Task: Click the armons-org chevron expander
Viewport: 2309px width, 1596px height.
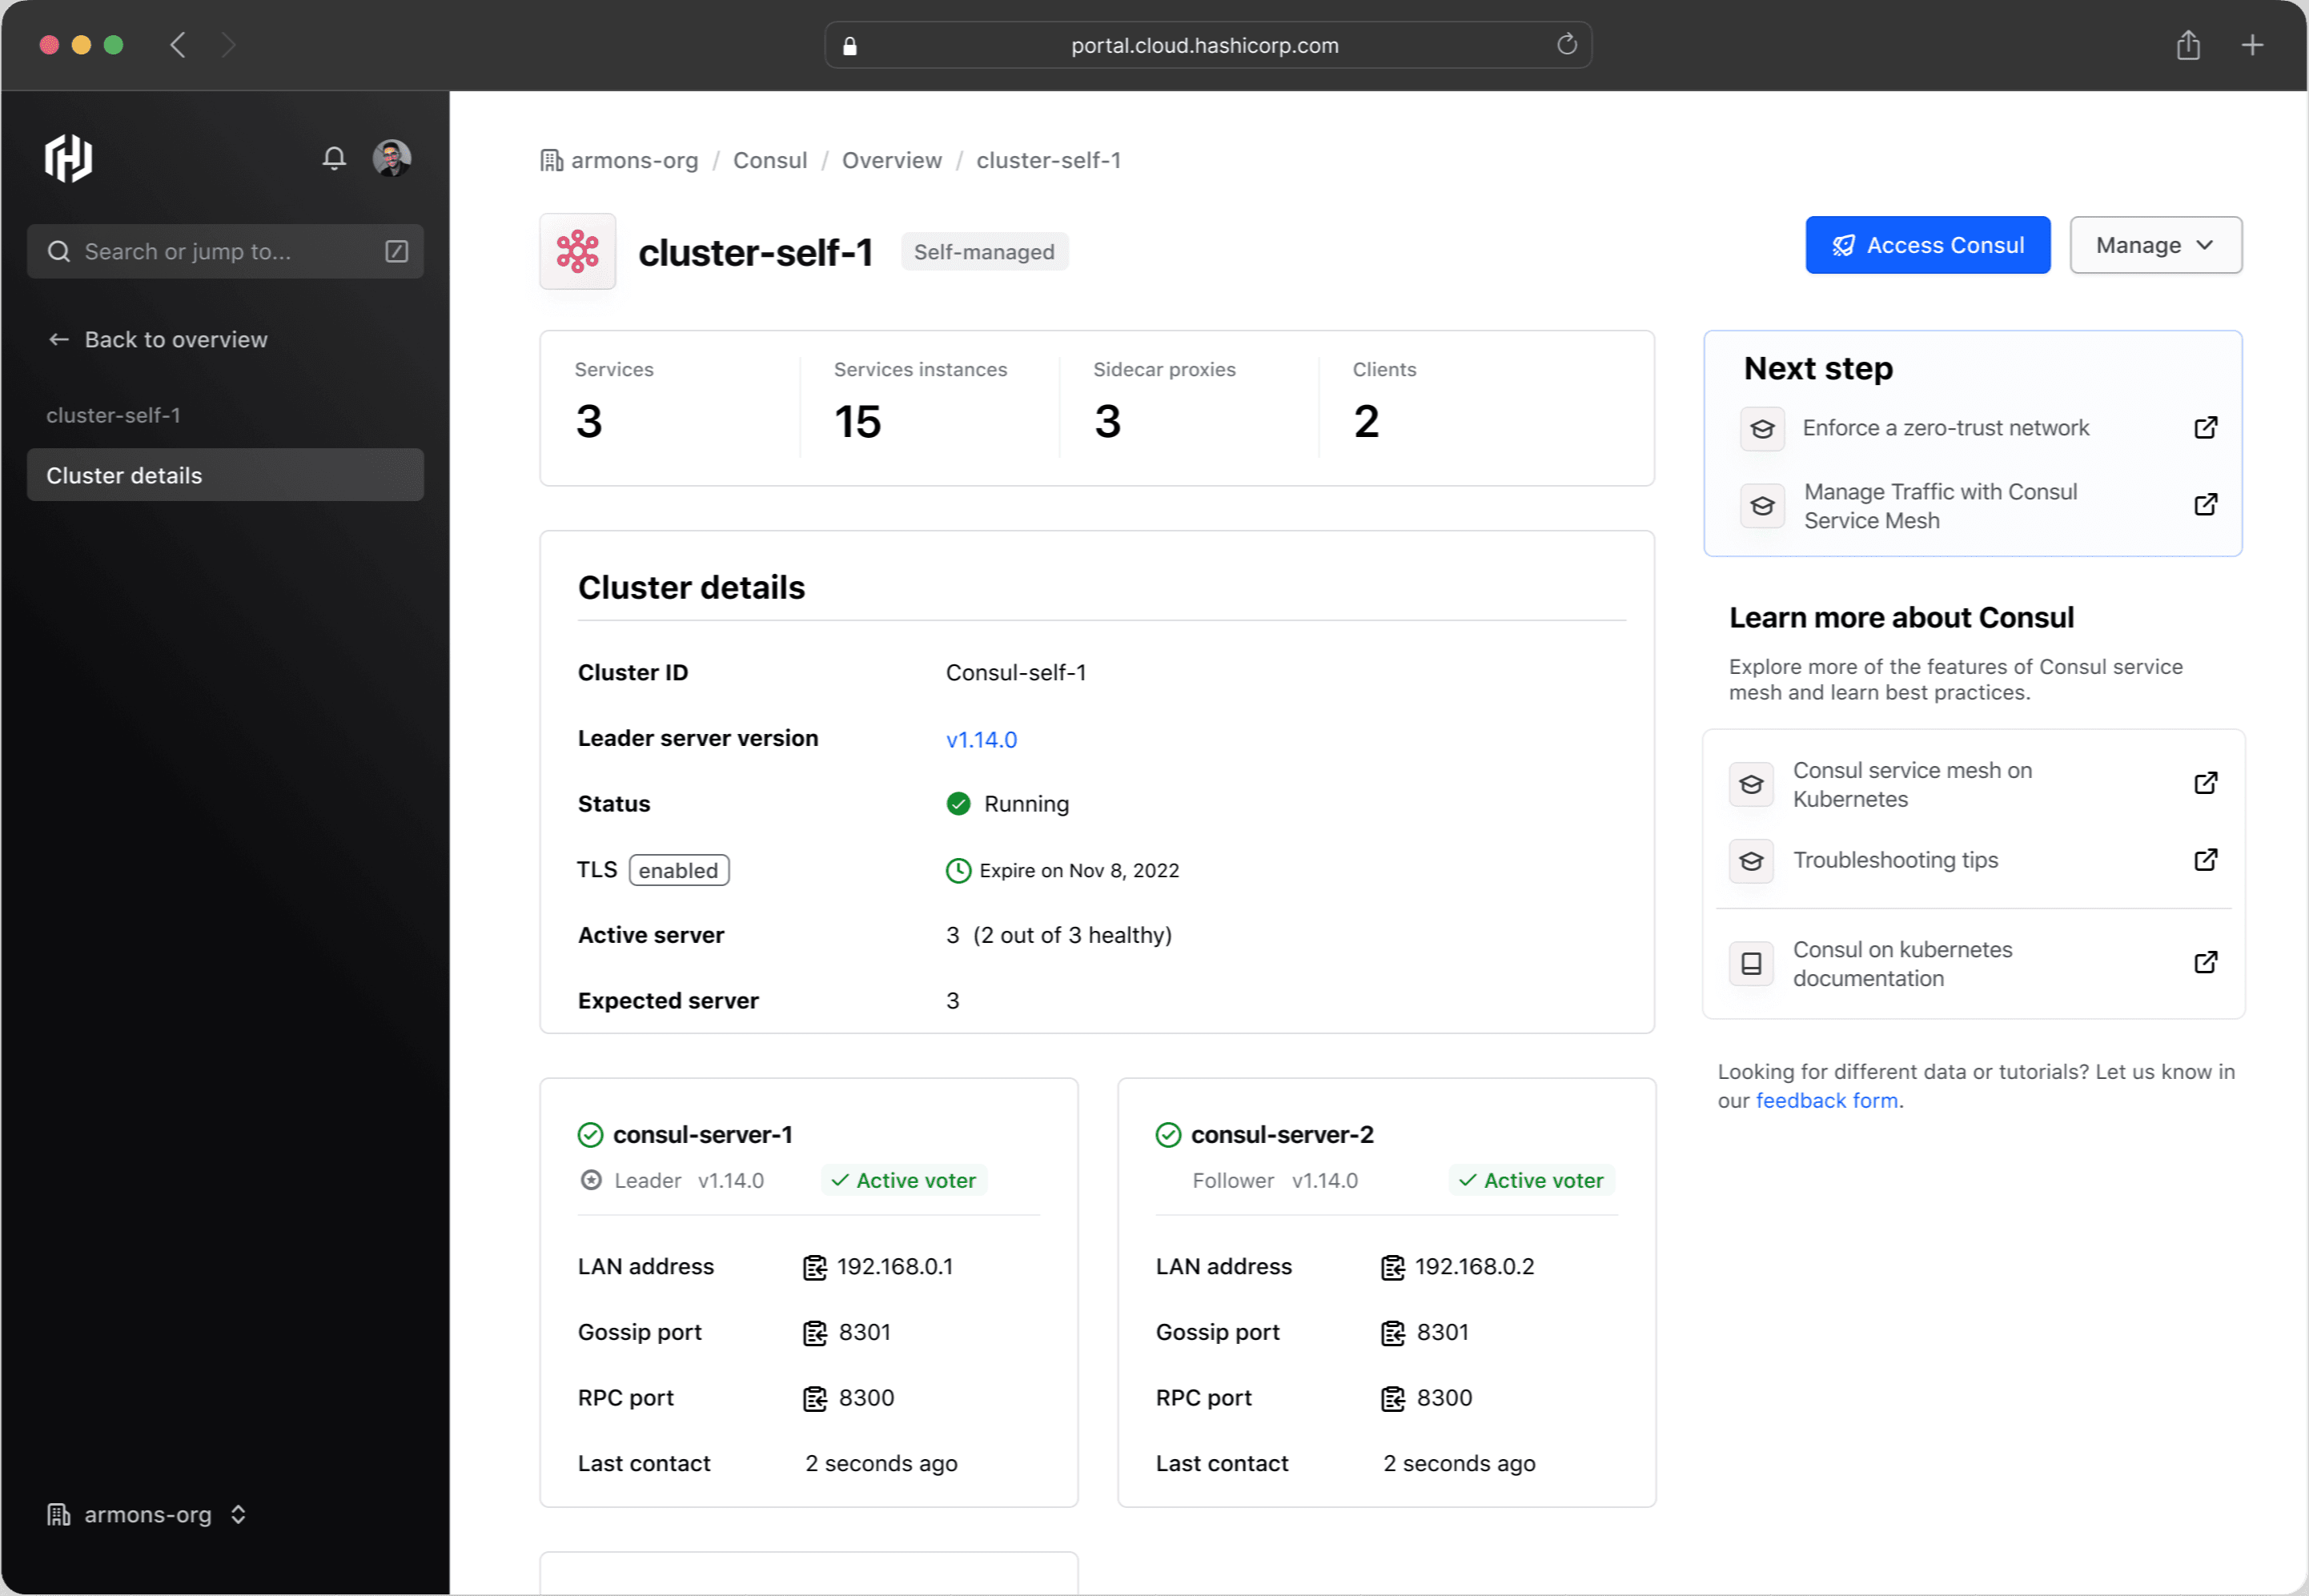Action: pyautogui.click(x=239, y=1514)
